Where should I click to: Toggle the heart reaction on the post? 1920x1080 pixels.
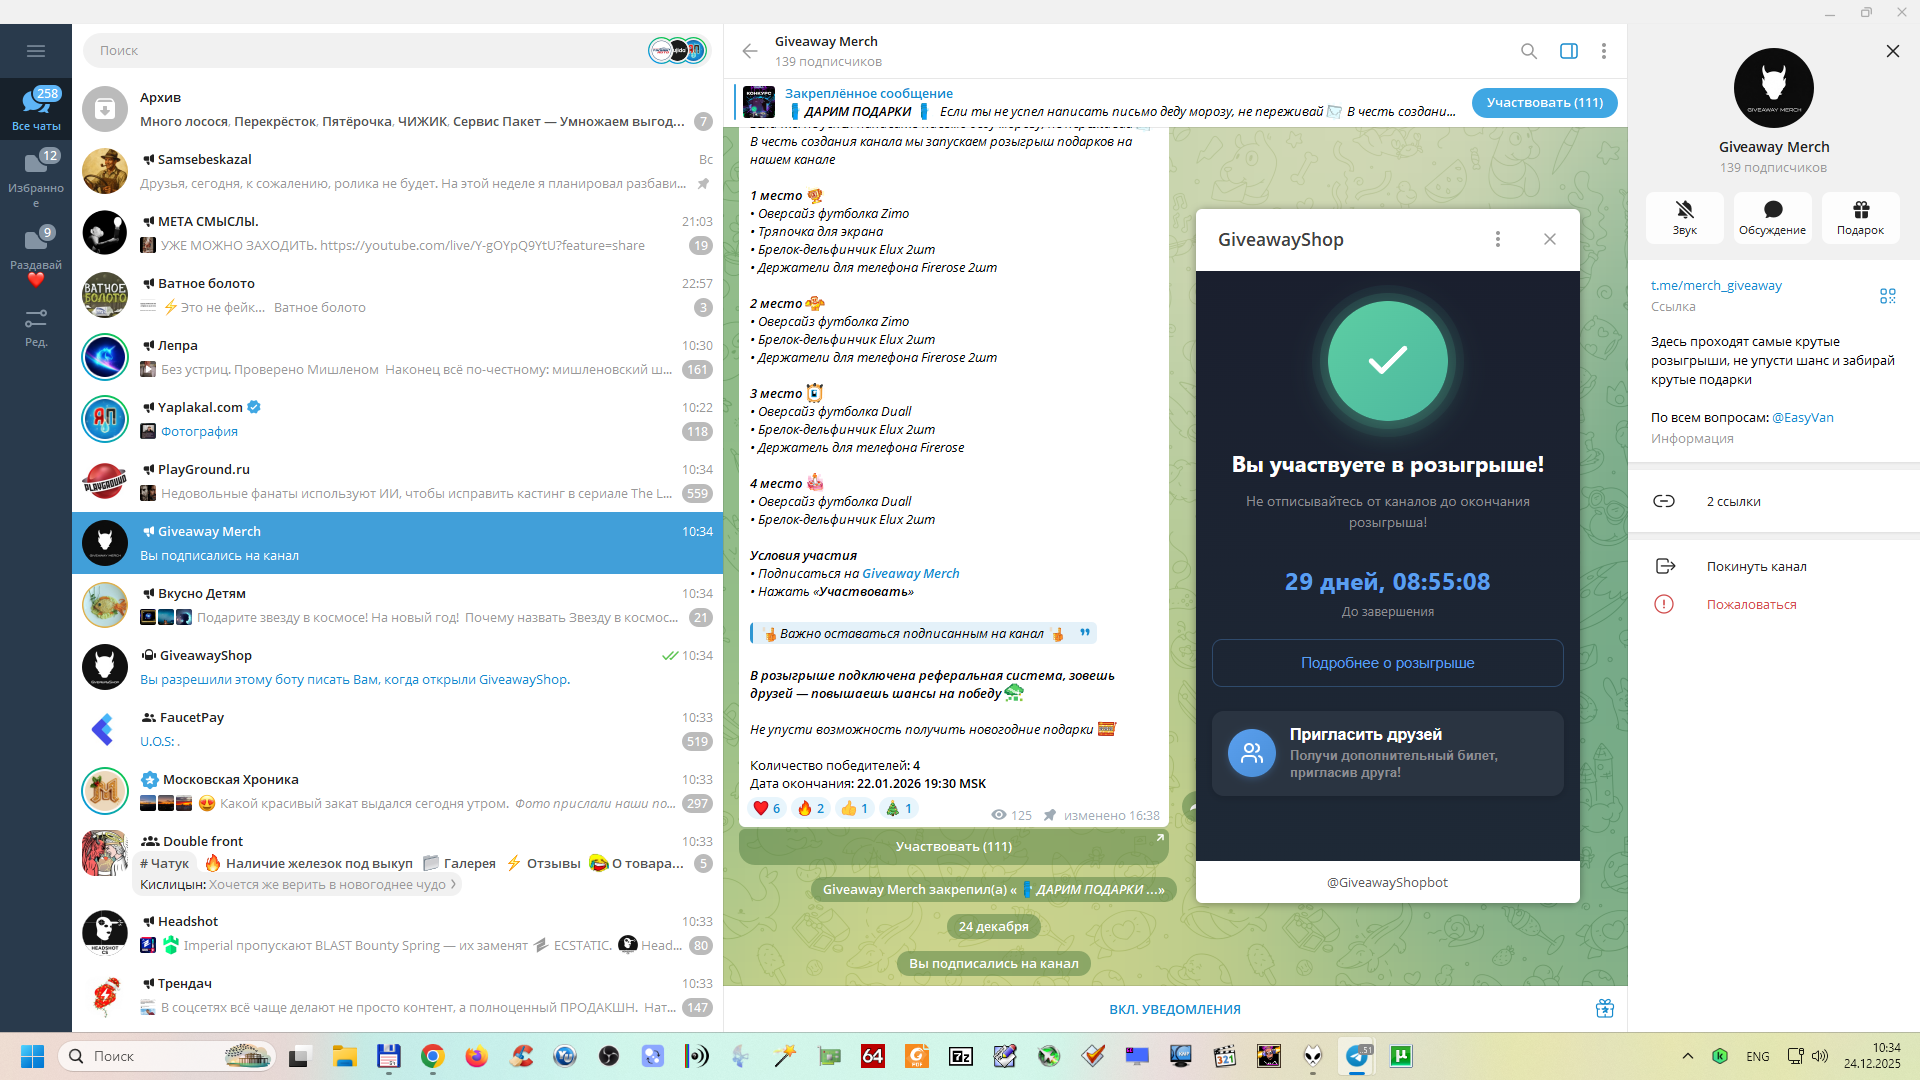766,808
